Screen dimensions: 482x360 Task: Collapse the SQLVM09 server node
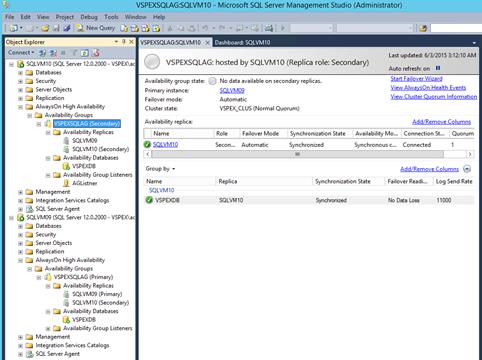(x=11, y=218)
